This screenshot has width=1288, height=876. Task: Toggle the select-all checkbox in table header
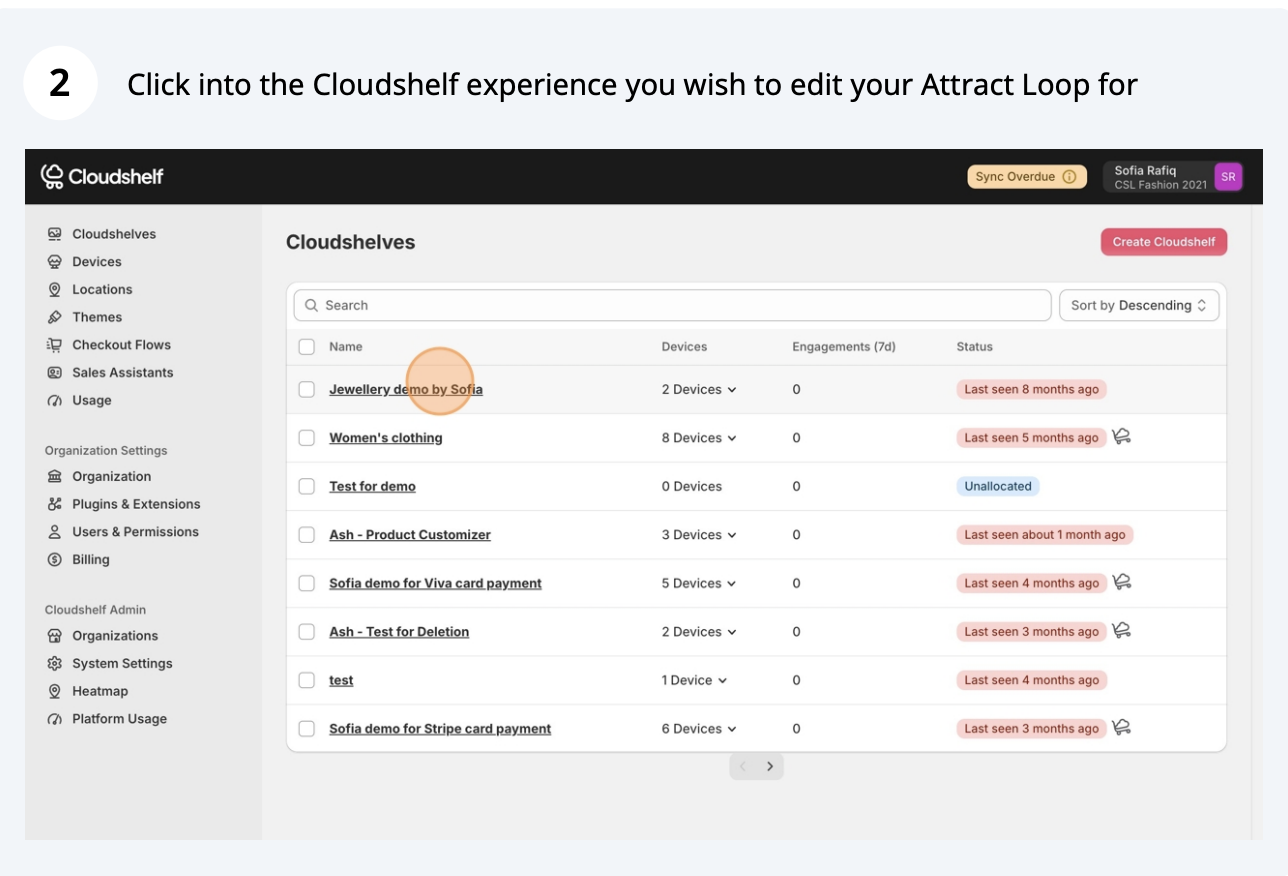tap(307, 347)
